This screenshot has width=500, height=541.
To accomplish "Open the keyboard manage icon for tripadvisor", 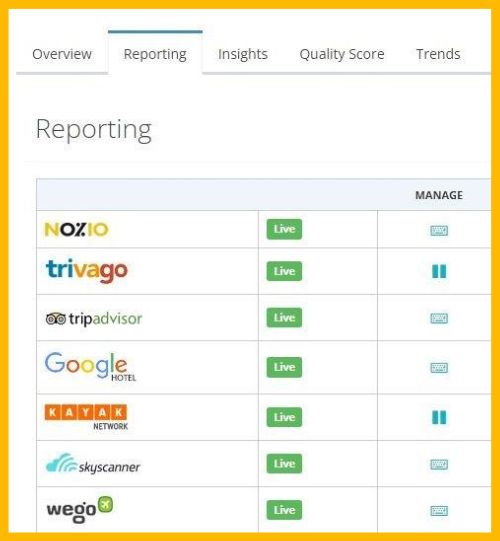I will click(439, 318).
